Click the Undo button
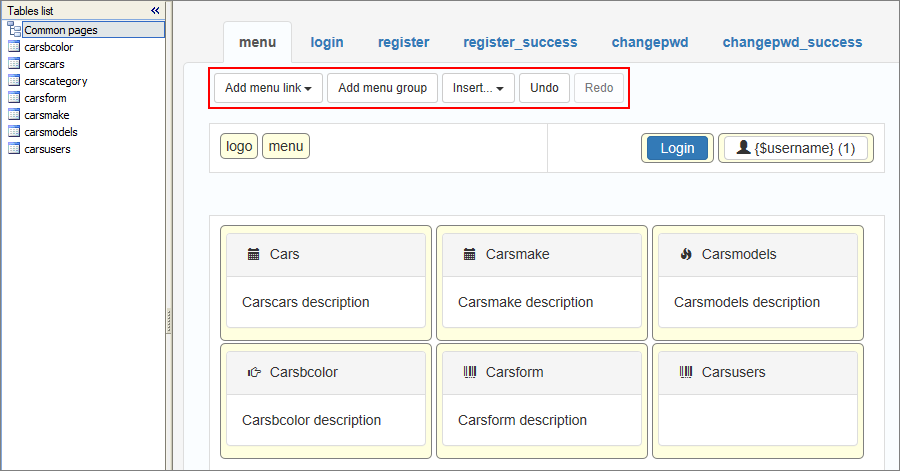The width and height of the screenshot is (900, 471). [x=544, y=88]
